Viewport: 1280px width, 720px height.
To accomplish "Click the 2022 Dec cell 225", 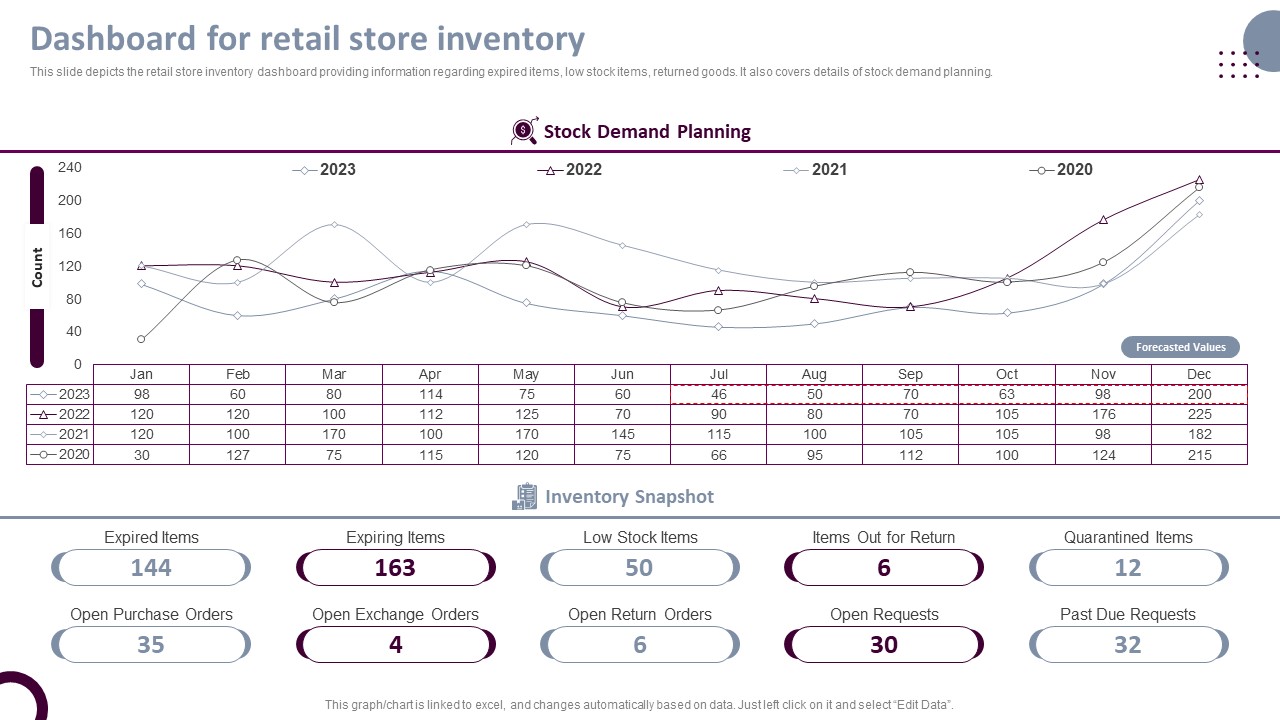I will click(1199, 414).
